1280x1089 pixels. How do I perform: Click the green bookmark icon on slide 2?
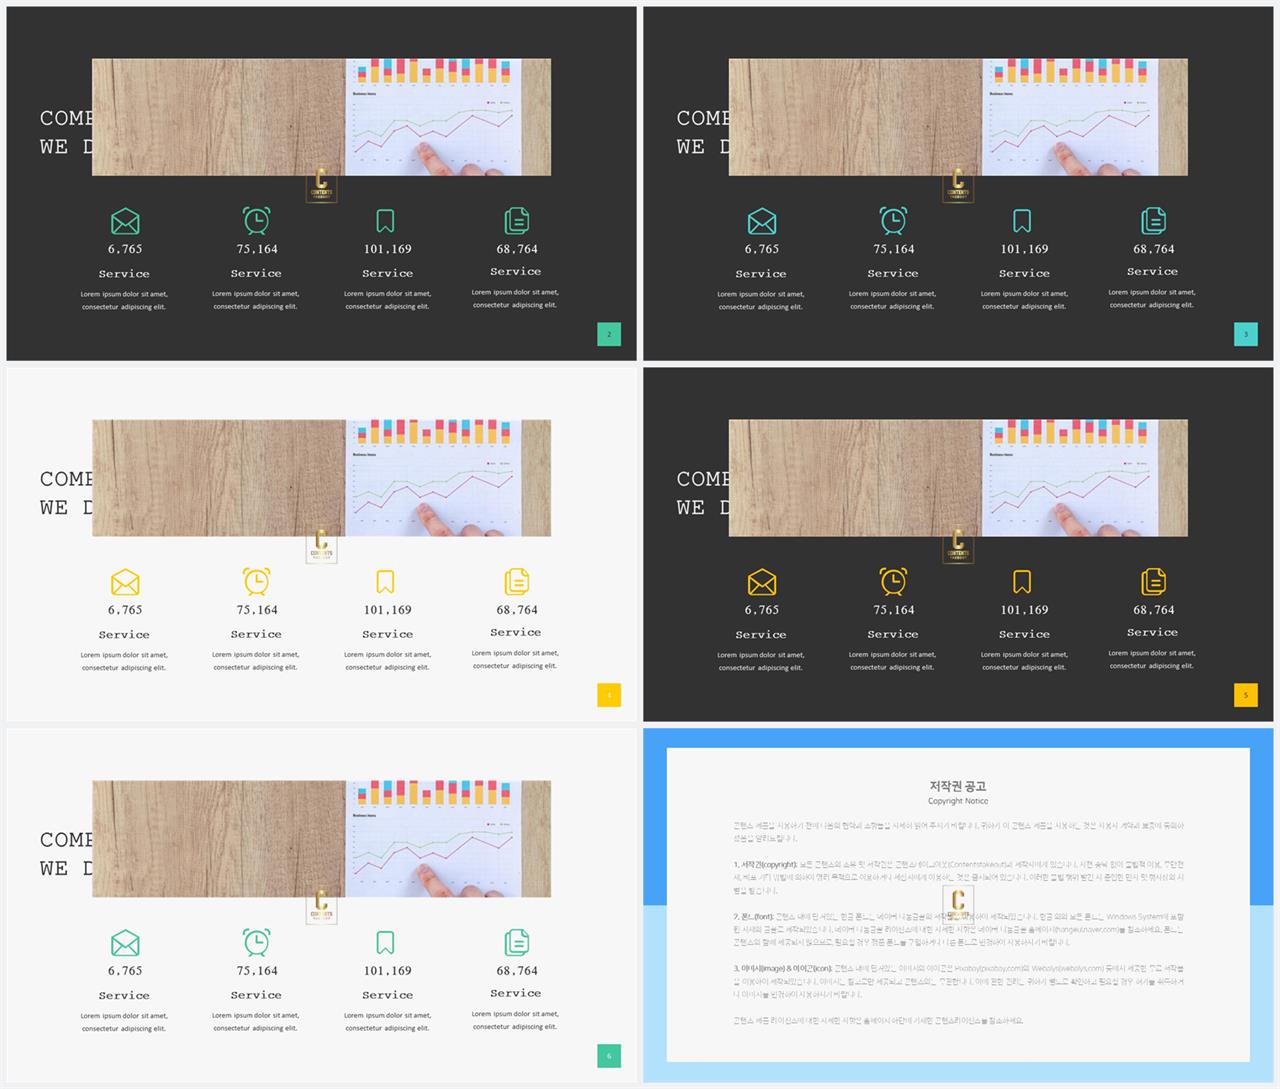click(385, 221)
